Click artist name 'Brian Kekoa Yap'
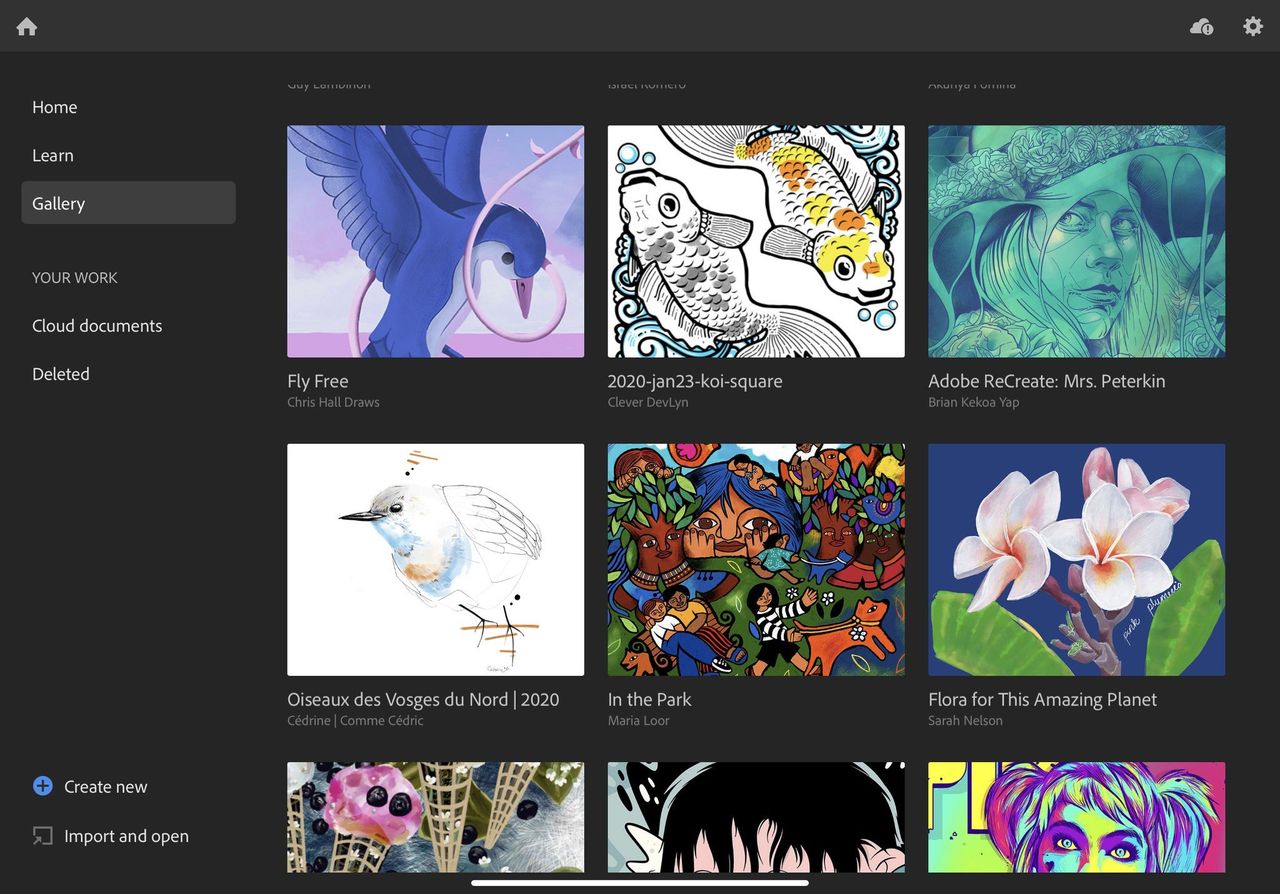Viewport: 1280px width, 894px height. coord(974,402)
